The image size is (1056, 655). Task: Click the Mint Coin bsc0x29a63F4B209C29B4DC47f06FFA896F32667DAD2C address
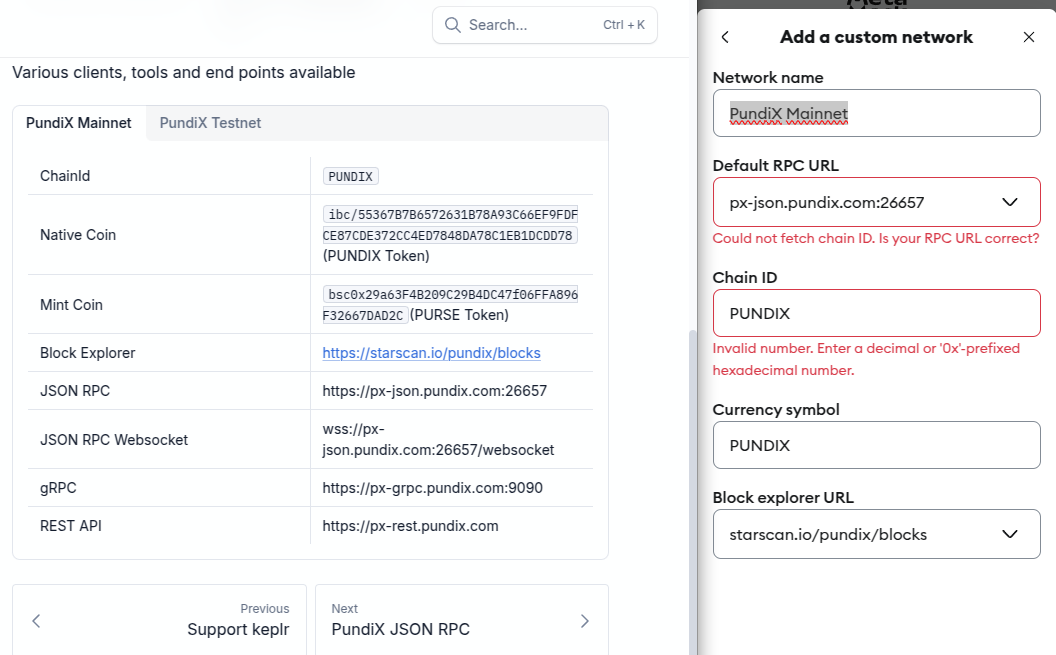coord(450,304)
